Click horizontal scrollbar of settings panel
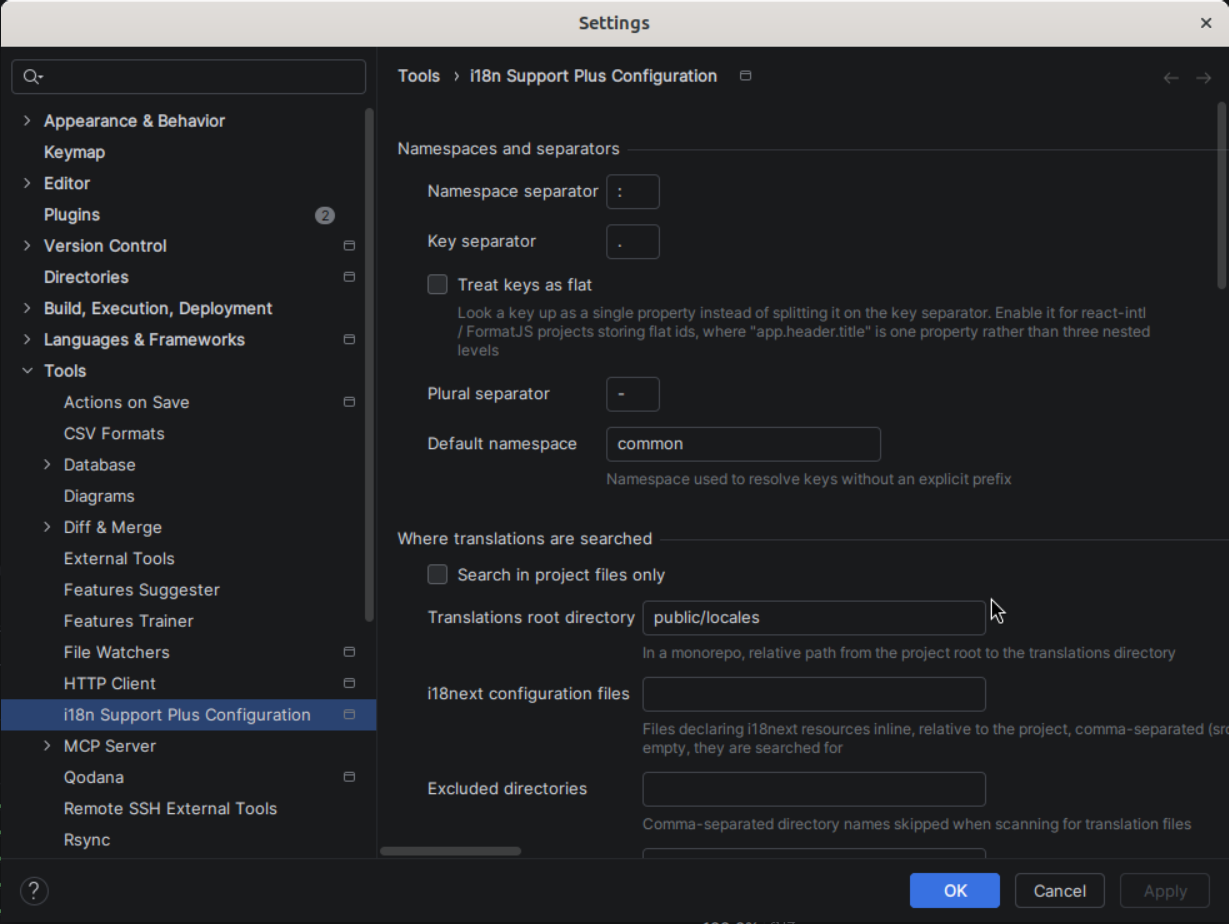 pos(451,851)
